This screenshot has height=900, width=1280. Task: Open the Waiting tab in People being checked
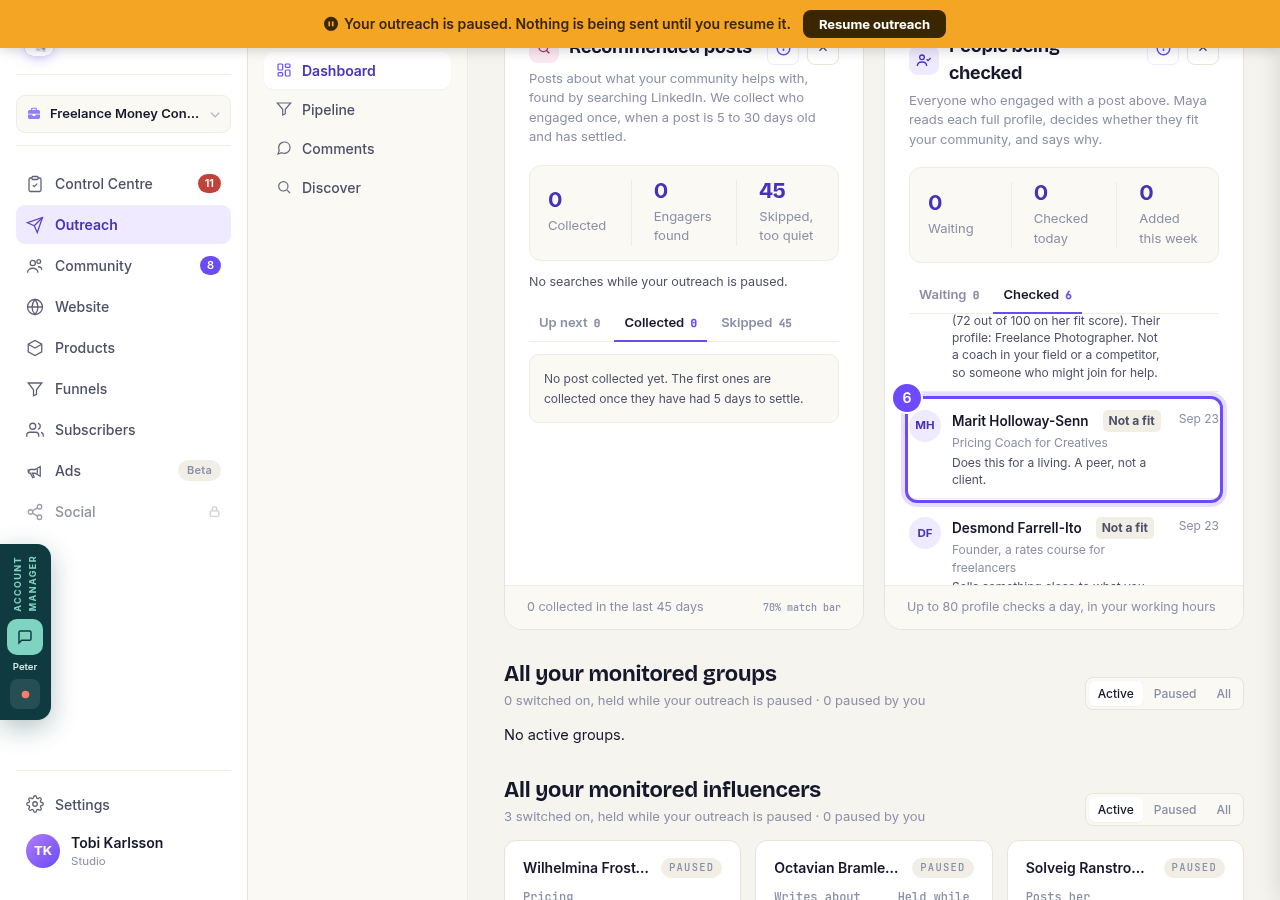[949, 295]
